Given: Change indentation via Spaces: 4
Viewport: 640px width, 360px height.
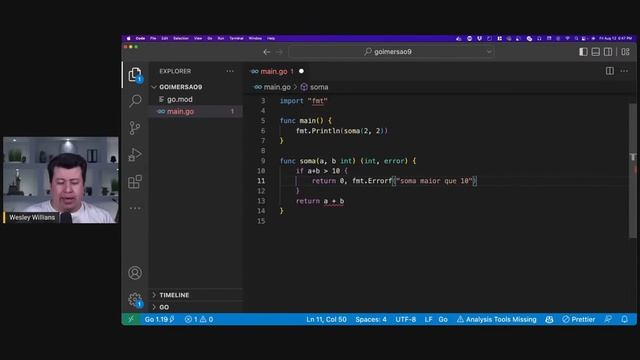Looking at the screenshot, I should pos(371,319).
